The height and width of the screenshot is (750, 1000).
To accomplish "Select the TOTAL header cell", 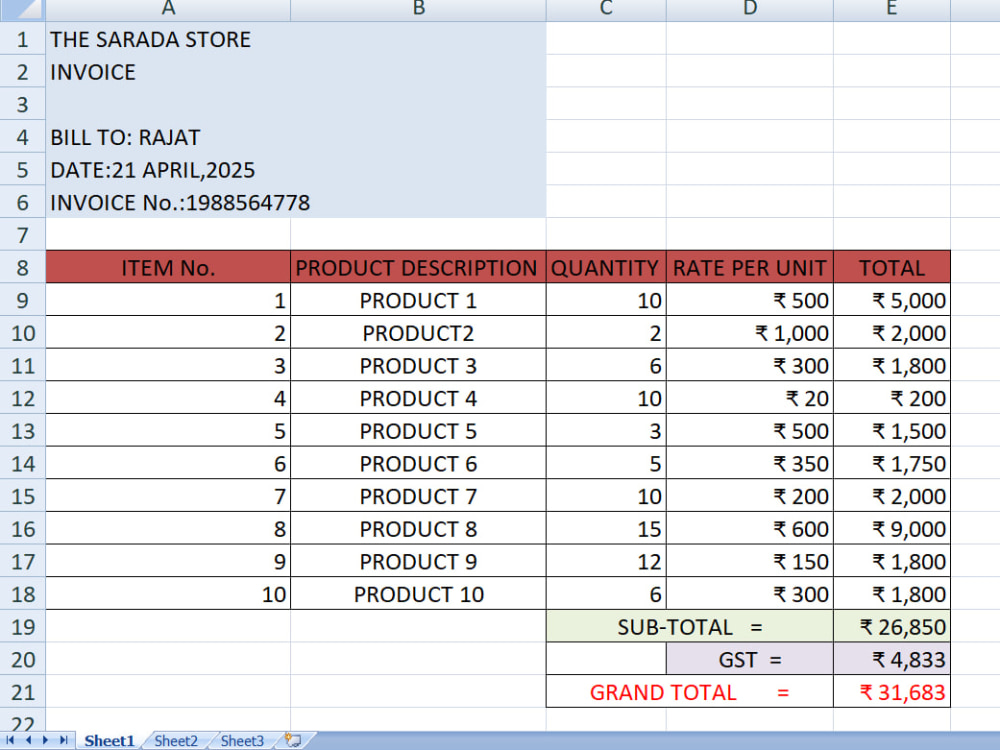I will [x=892, y=267].
